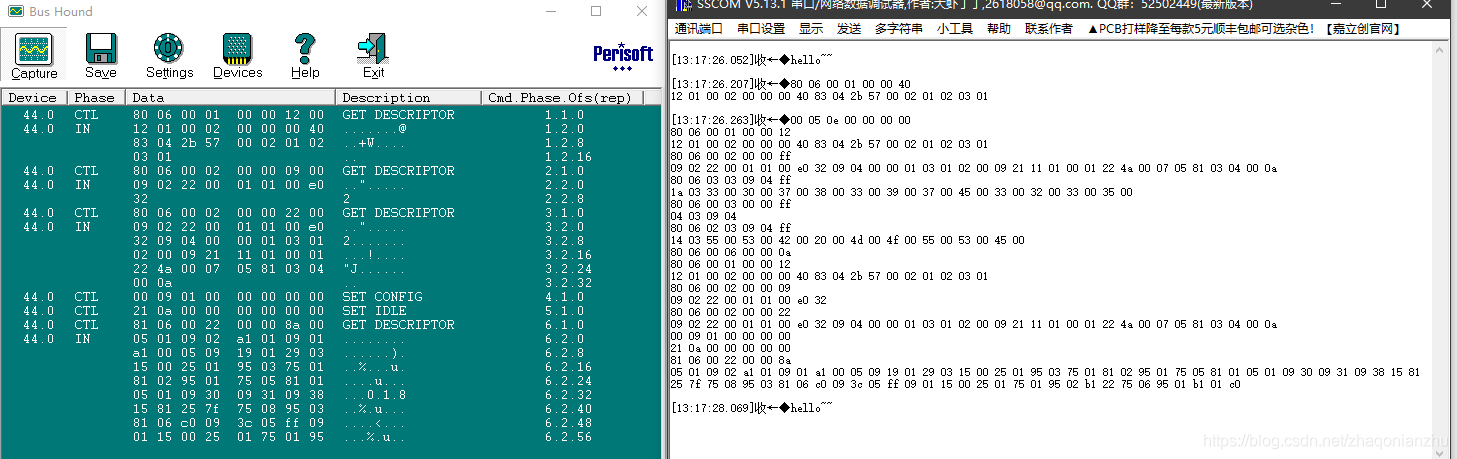
Task: Select GET DESCRIPTOR row at offset 1.1.0
Action: pyautogui.click(x=331, y=115)
